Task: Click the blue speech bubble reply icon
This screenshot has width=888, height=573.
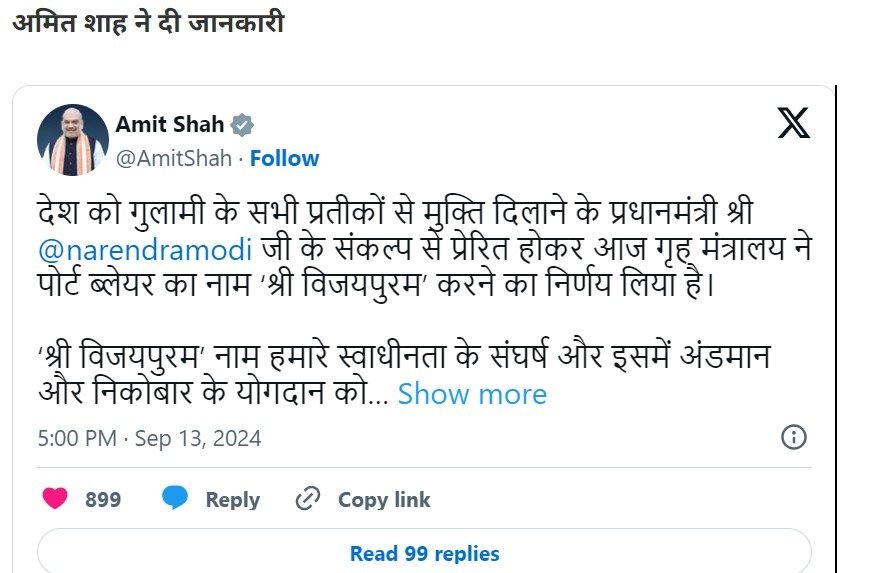Action: pos(175,499)
